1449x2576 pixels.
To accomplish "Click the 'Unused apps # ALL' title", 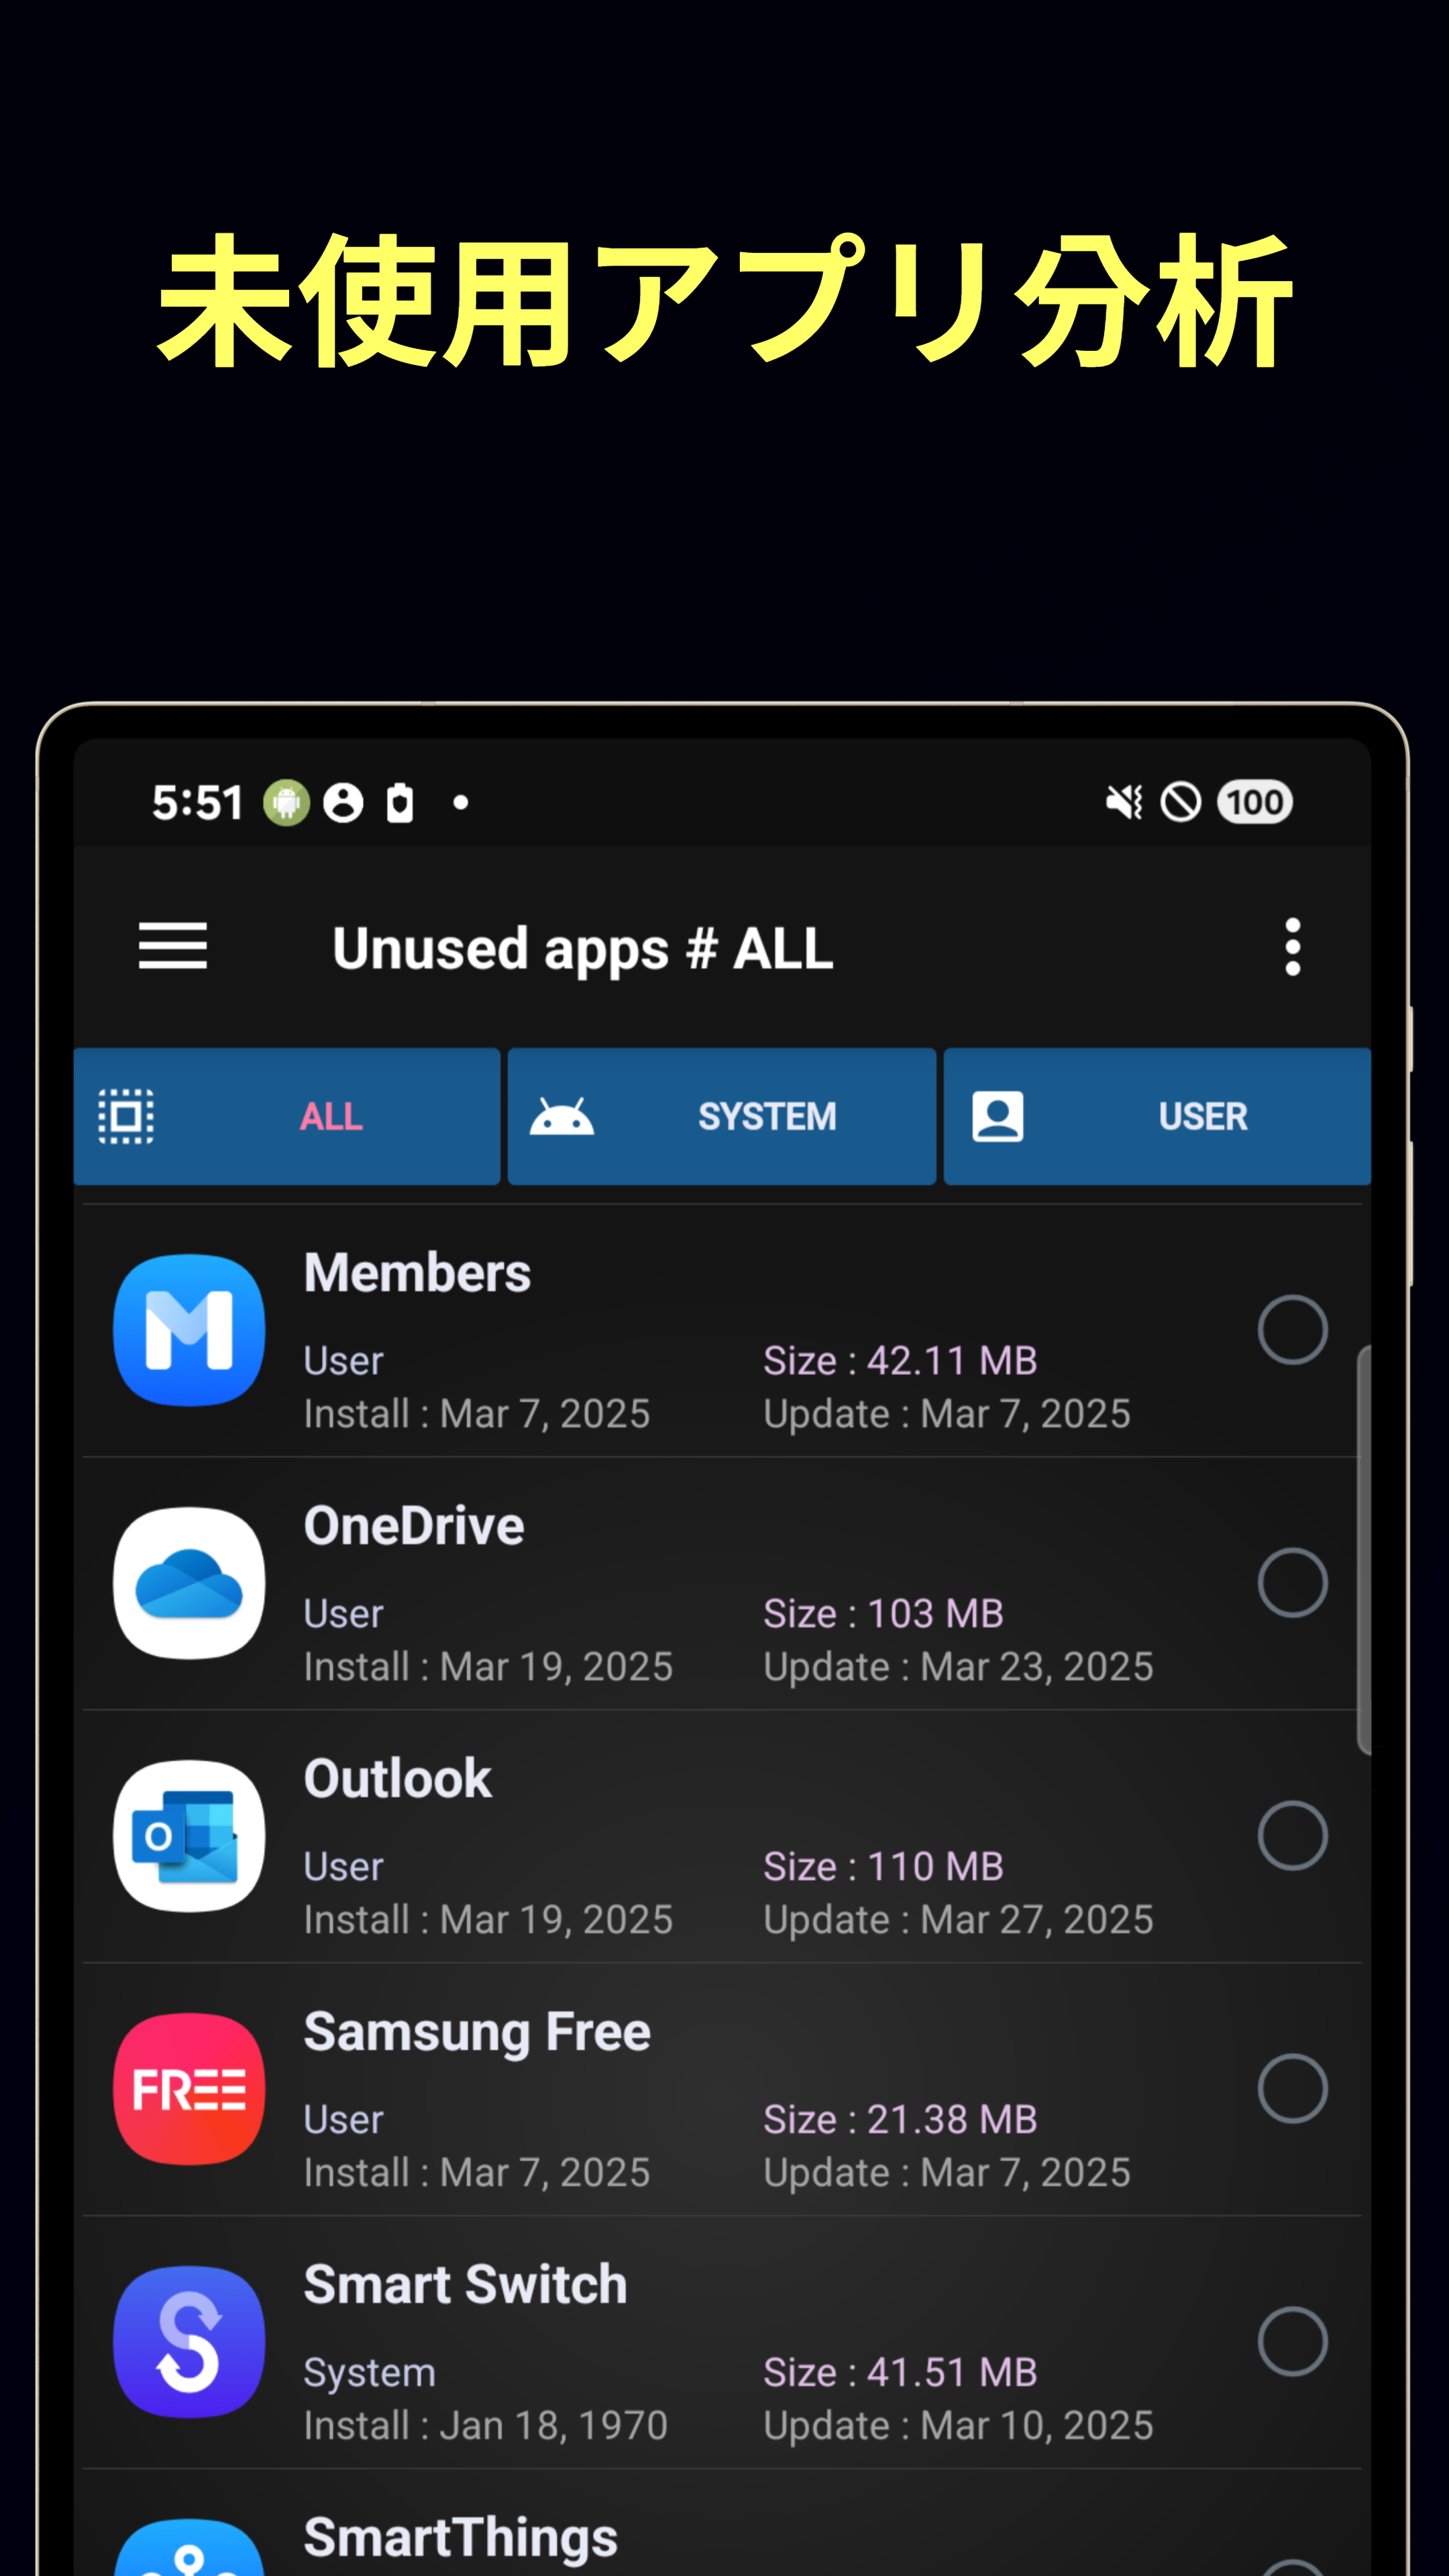I will pos(582,949).
